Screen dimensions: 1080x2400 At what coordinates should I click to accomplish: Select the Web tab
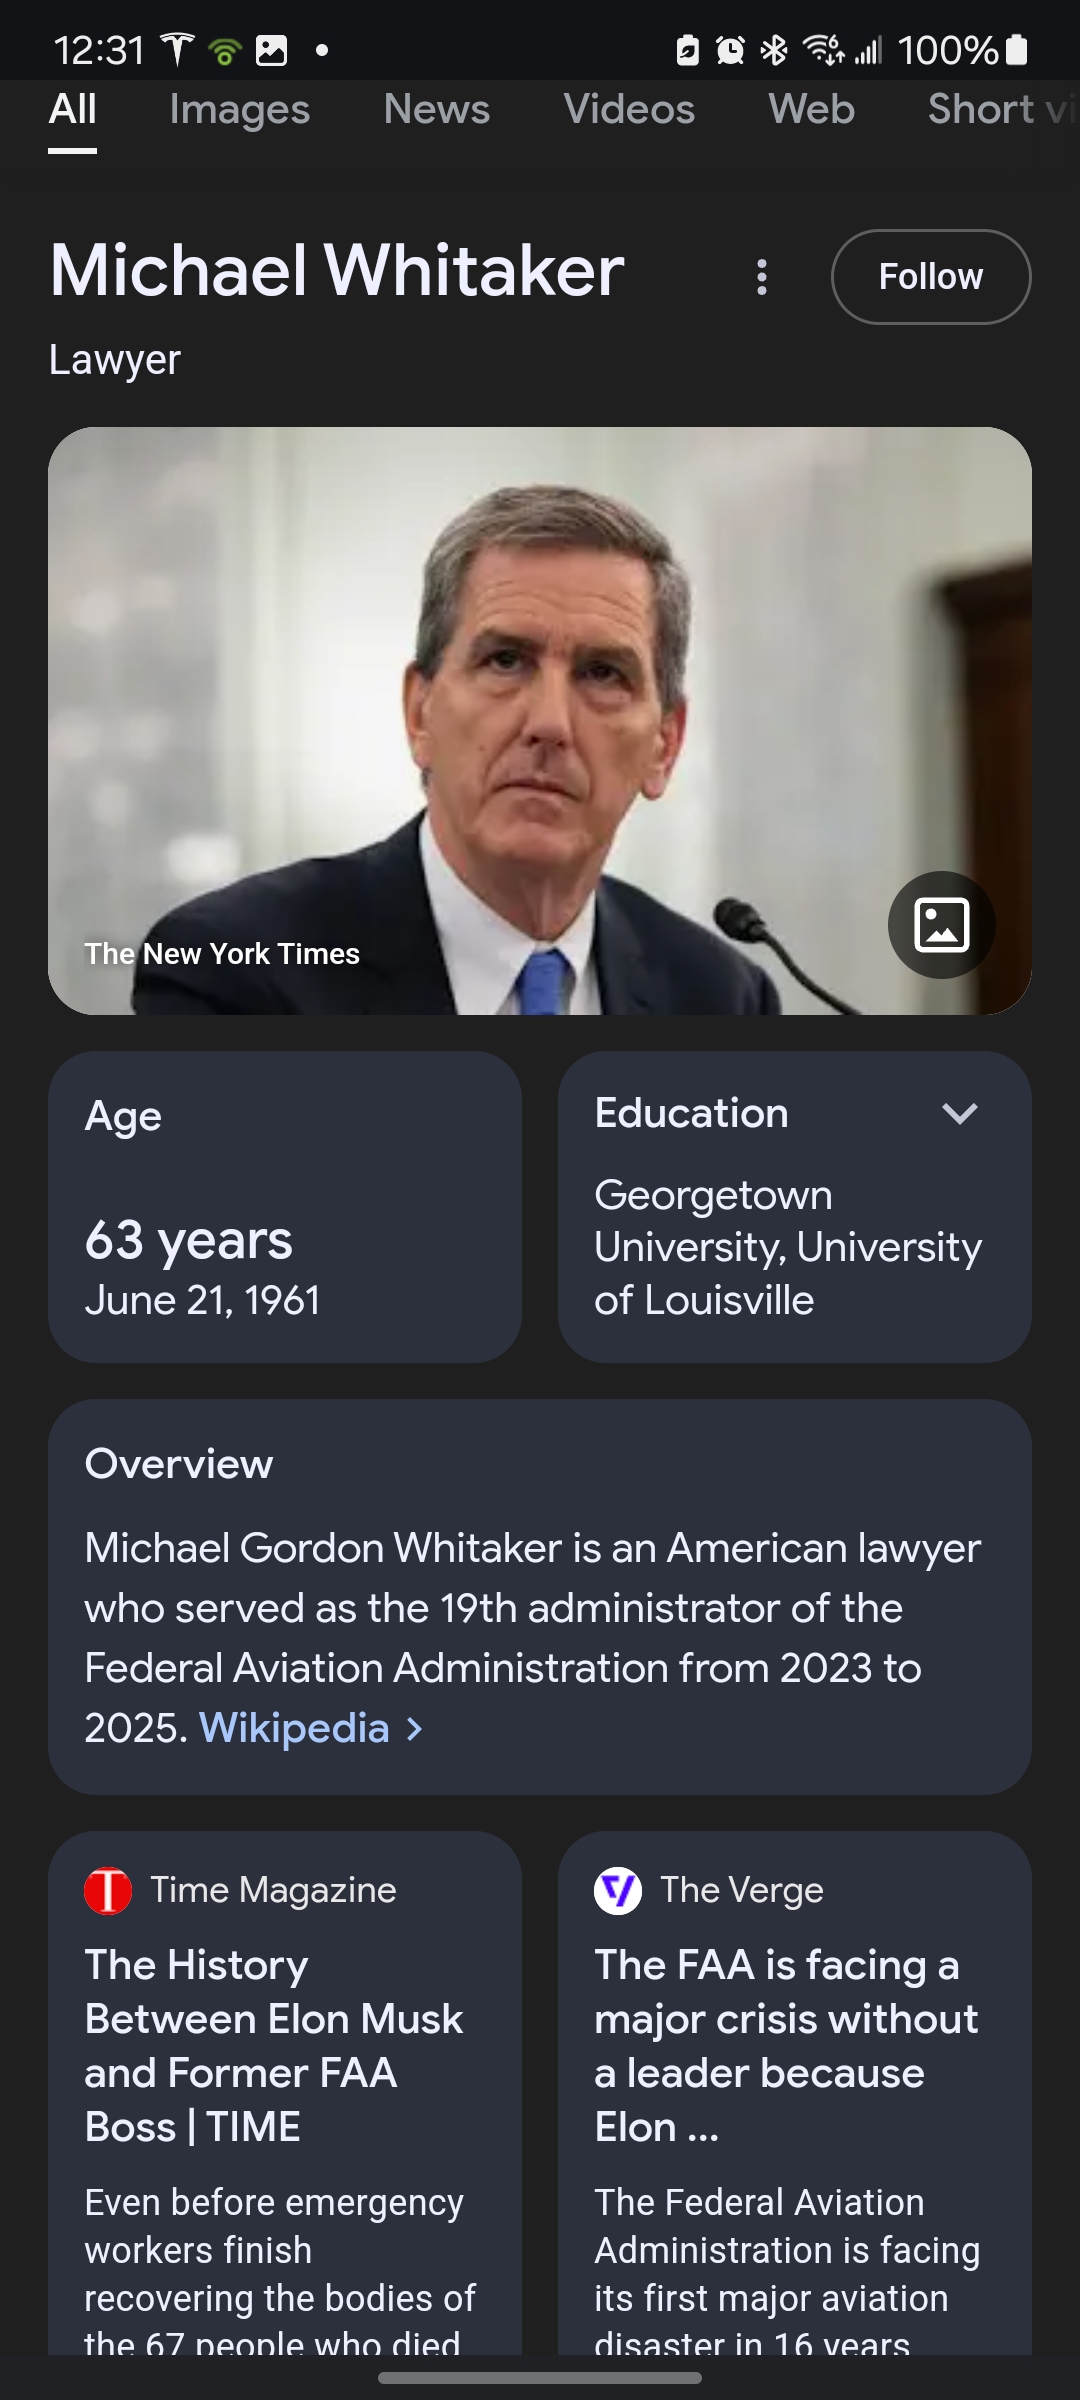(x=811, y=110)
